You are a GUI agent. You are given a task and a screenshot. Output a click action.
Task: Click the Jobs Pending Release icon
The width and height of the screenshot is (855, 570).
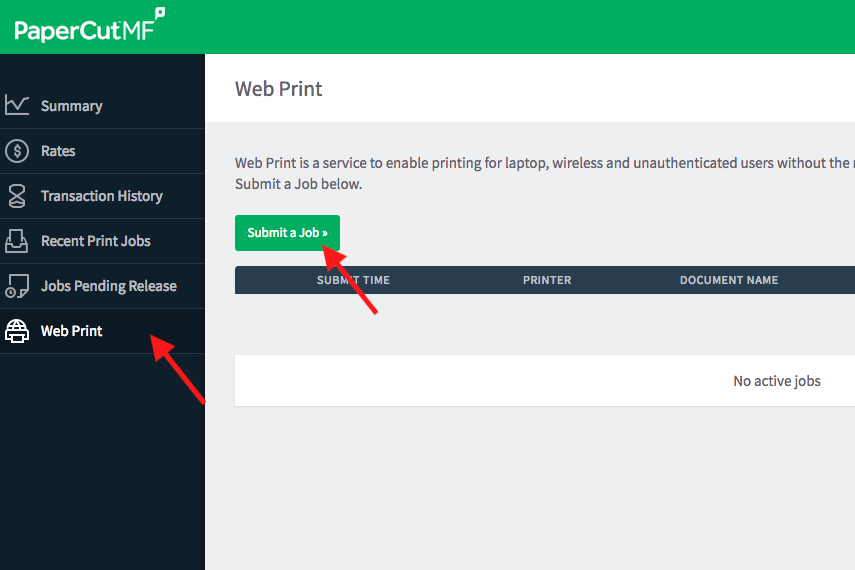tap(17, 286)
